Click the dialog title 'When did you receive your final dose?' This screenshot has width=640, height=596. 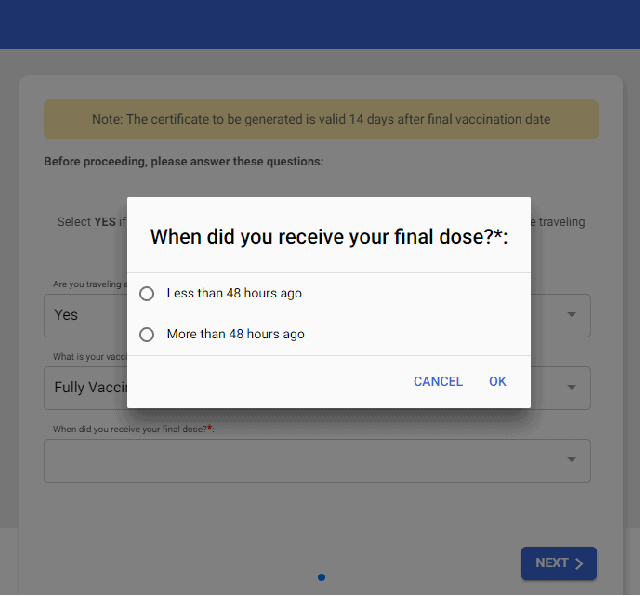tap(329, 237)
